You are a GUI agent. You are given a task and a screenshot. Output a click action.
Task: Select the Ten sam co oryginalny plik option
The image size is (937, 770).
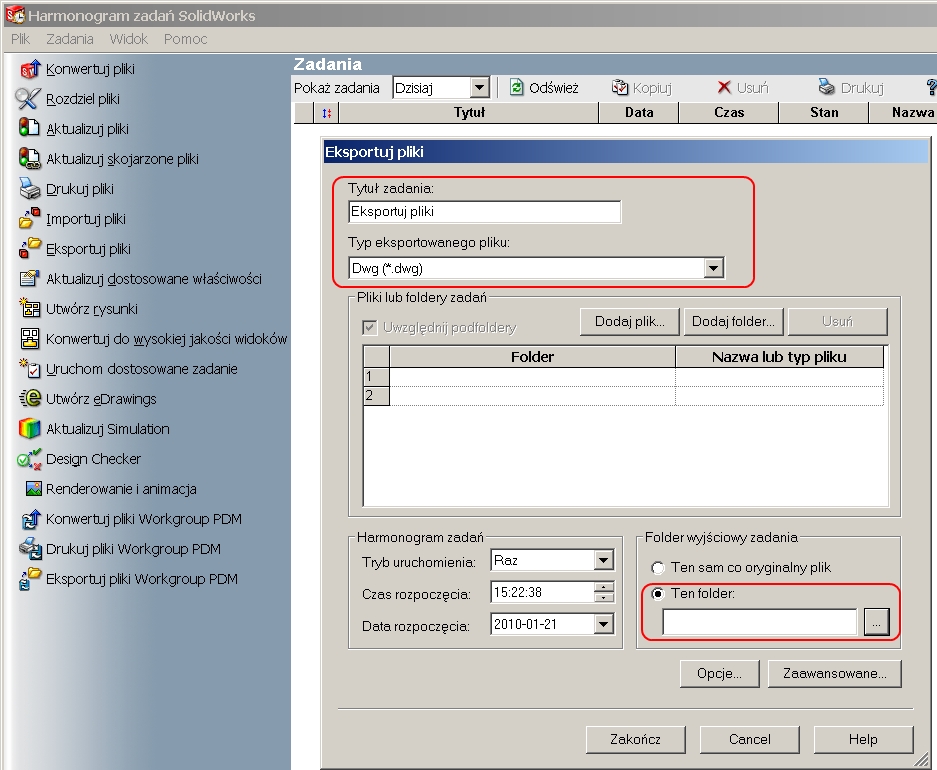tap(658, 567)
